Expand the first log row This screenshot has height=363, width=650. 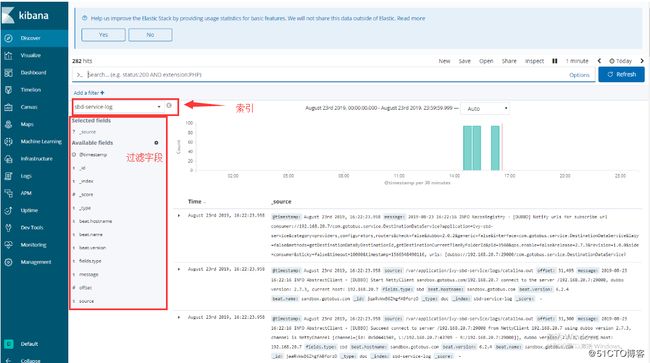point(179,215)
